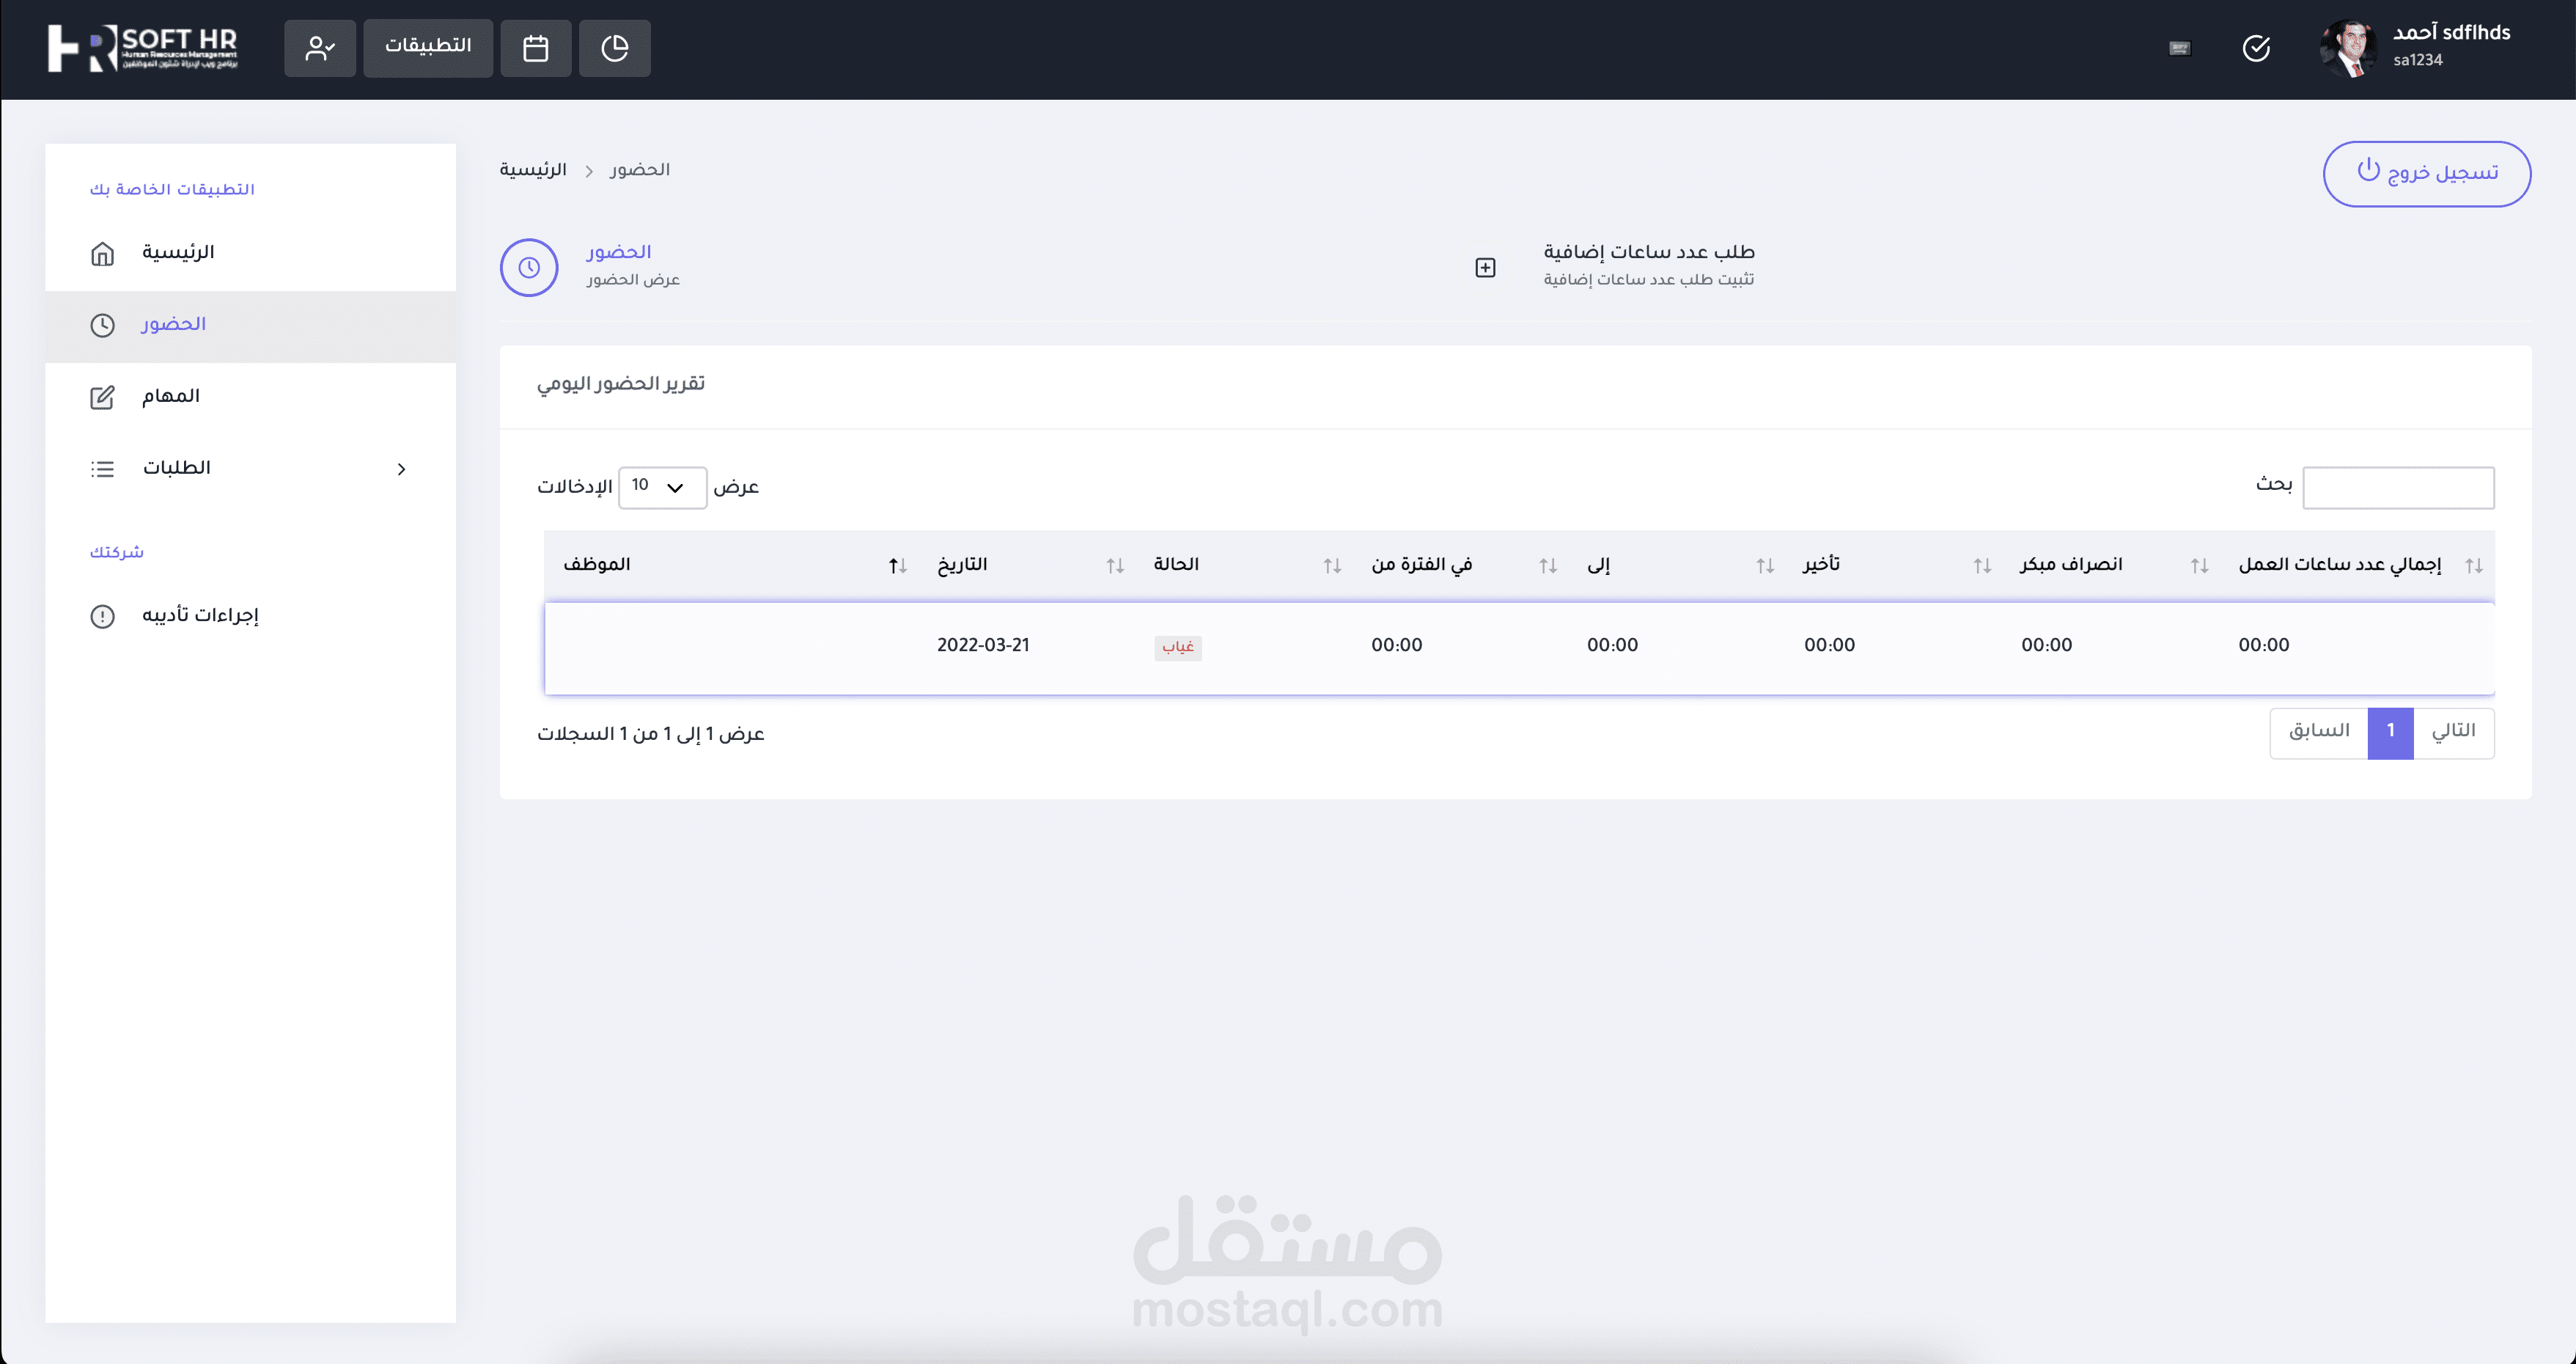The width and height of the screenshot is (2576, 1364).
Task: Click the circled checkmark icon near profile
Action: pyautogui.click(x=2256, y=48)
